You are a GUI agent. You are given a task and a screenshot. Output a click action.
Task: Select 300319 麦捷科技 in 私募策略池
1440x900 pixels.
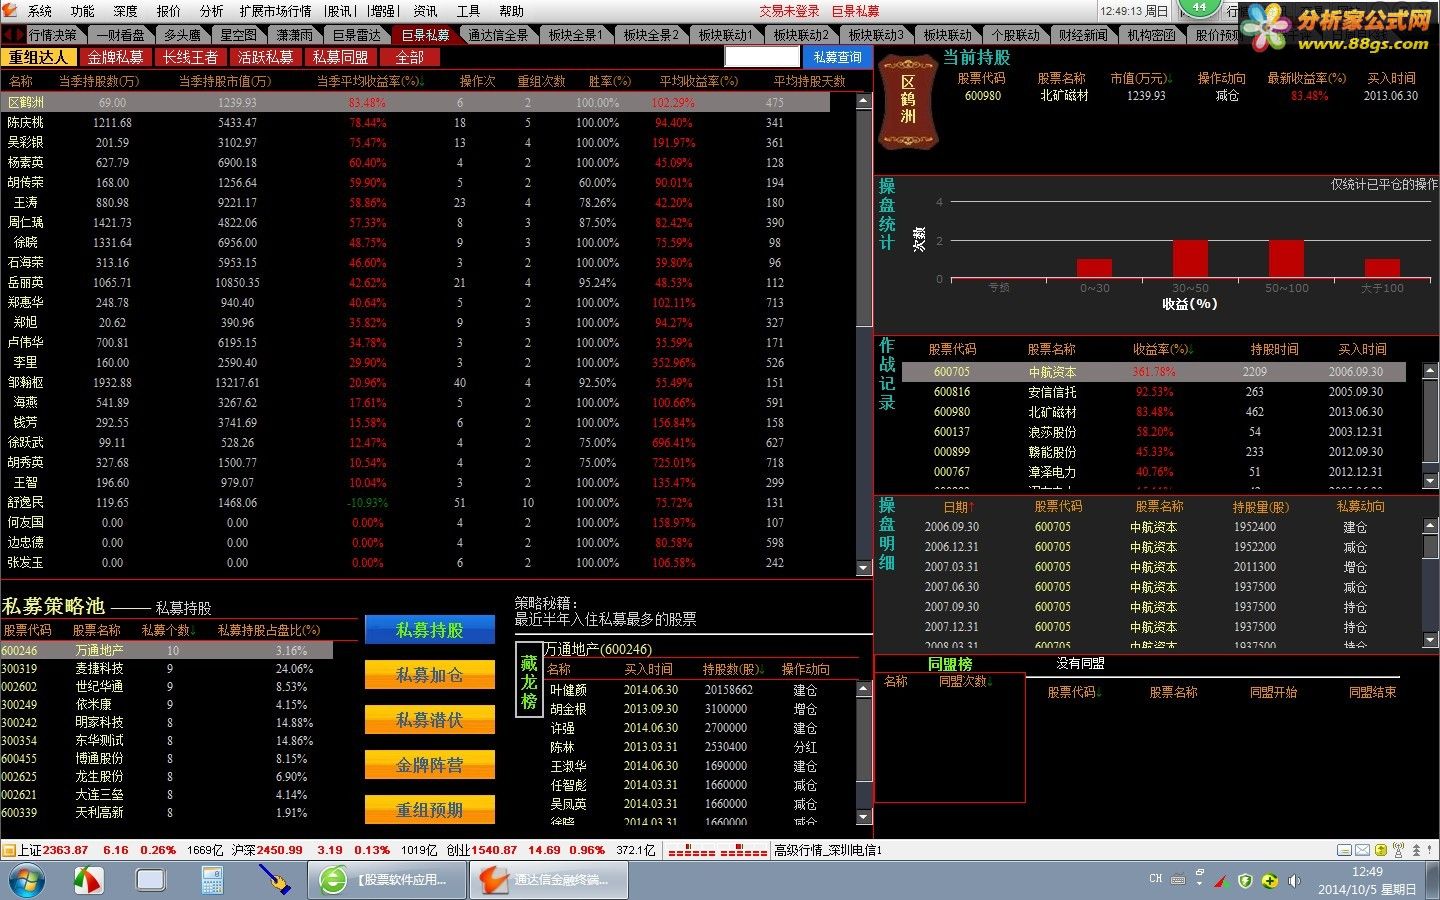pyautogui.click(x=167, y=669)
